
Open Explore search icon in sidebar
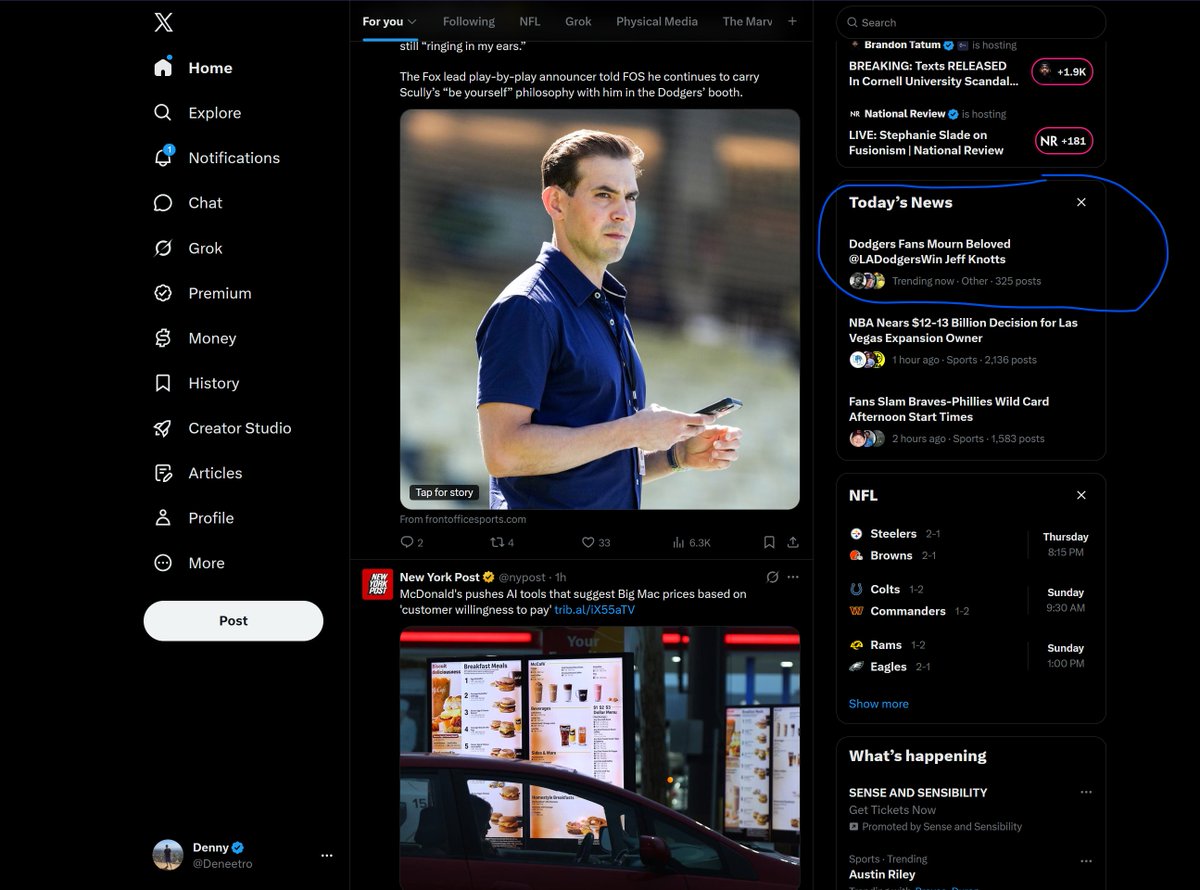click(163, 112)
